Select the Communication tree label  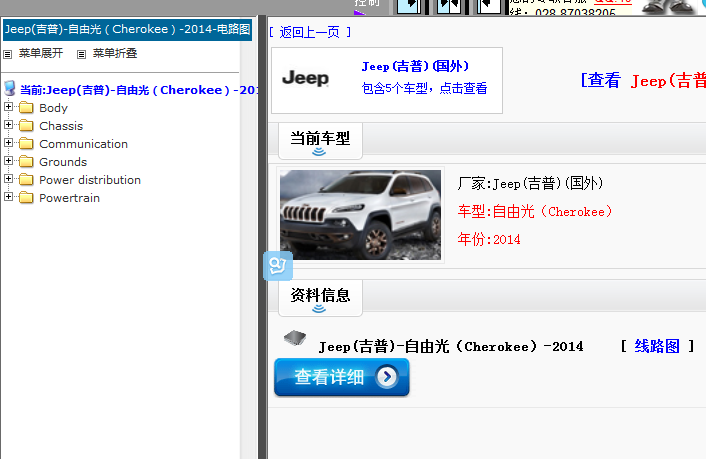tap(83, 144)
